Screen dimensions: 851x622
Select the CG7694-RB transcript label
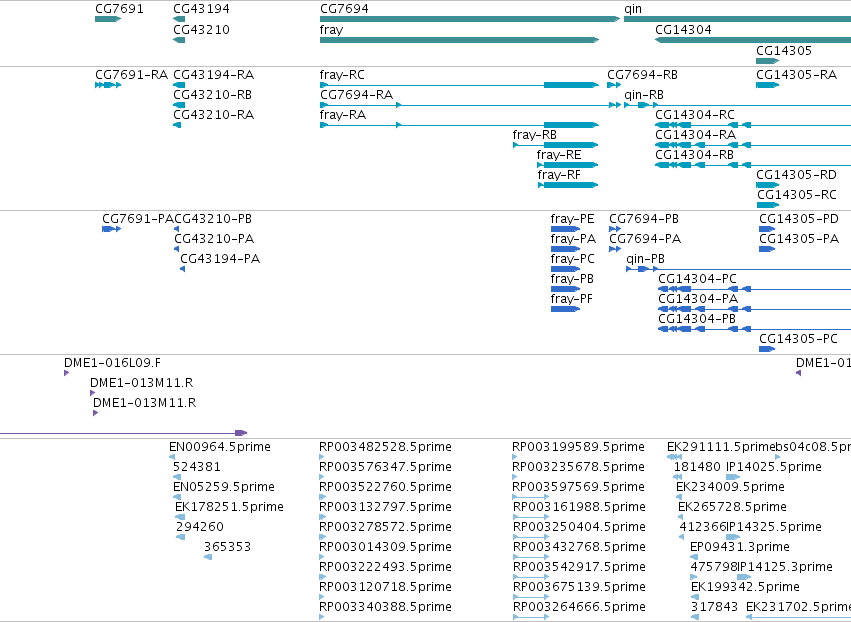[643, 75]
